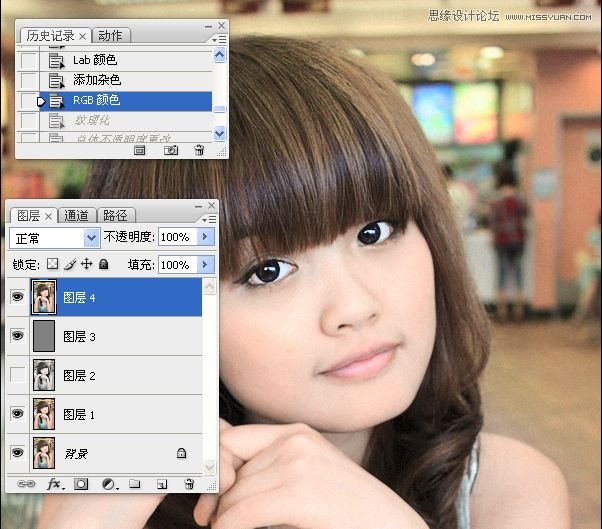Click the fill 100% input field

[178, 264]
